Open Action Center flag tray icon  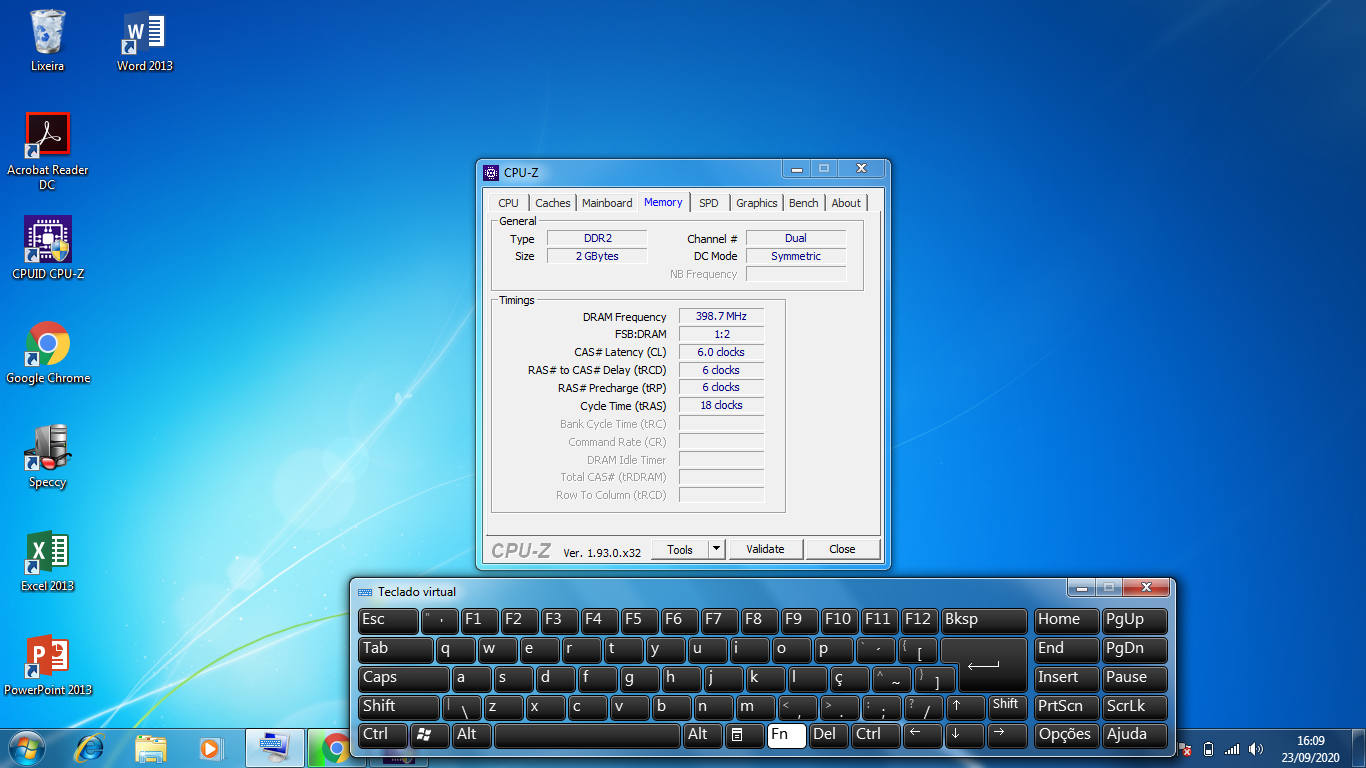(x=1185, y=749)
